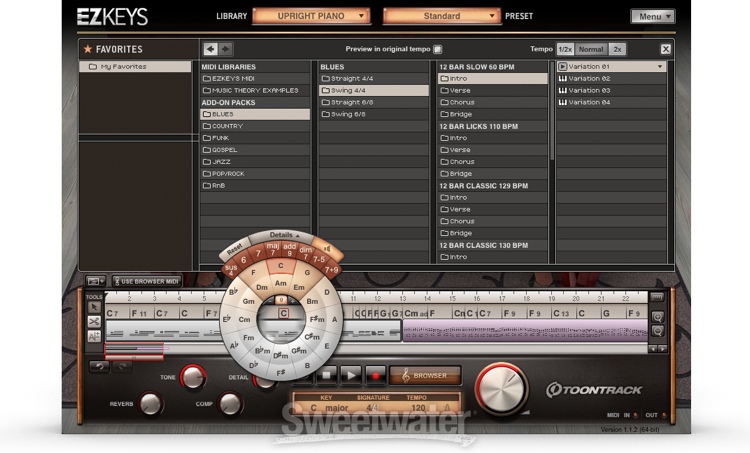Zoom in on the song track
750x453 pixels.
[x=658, y=317]
